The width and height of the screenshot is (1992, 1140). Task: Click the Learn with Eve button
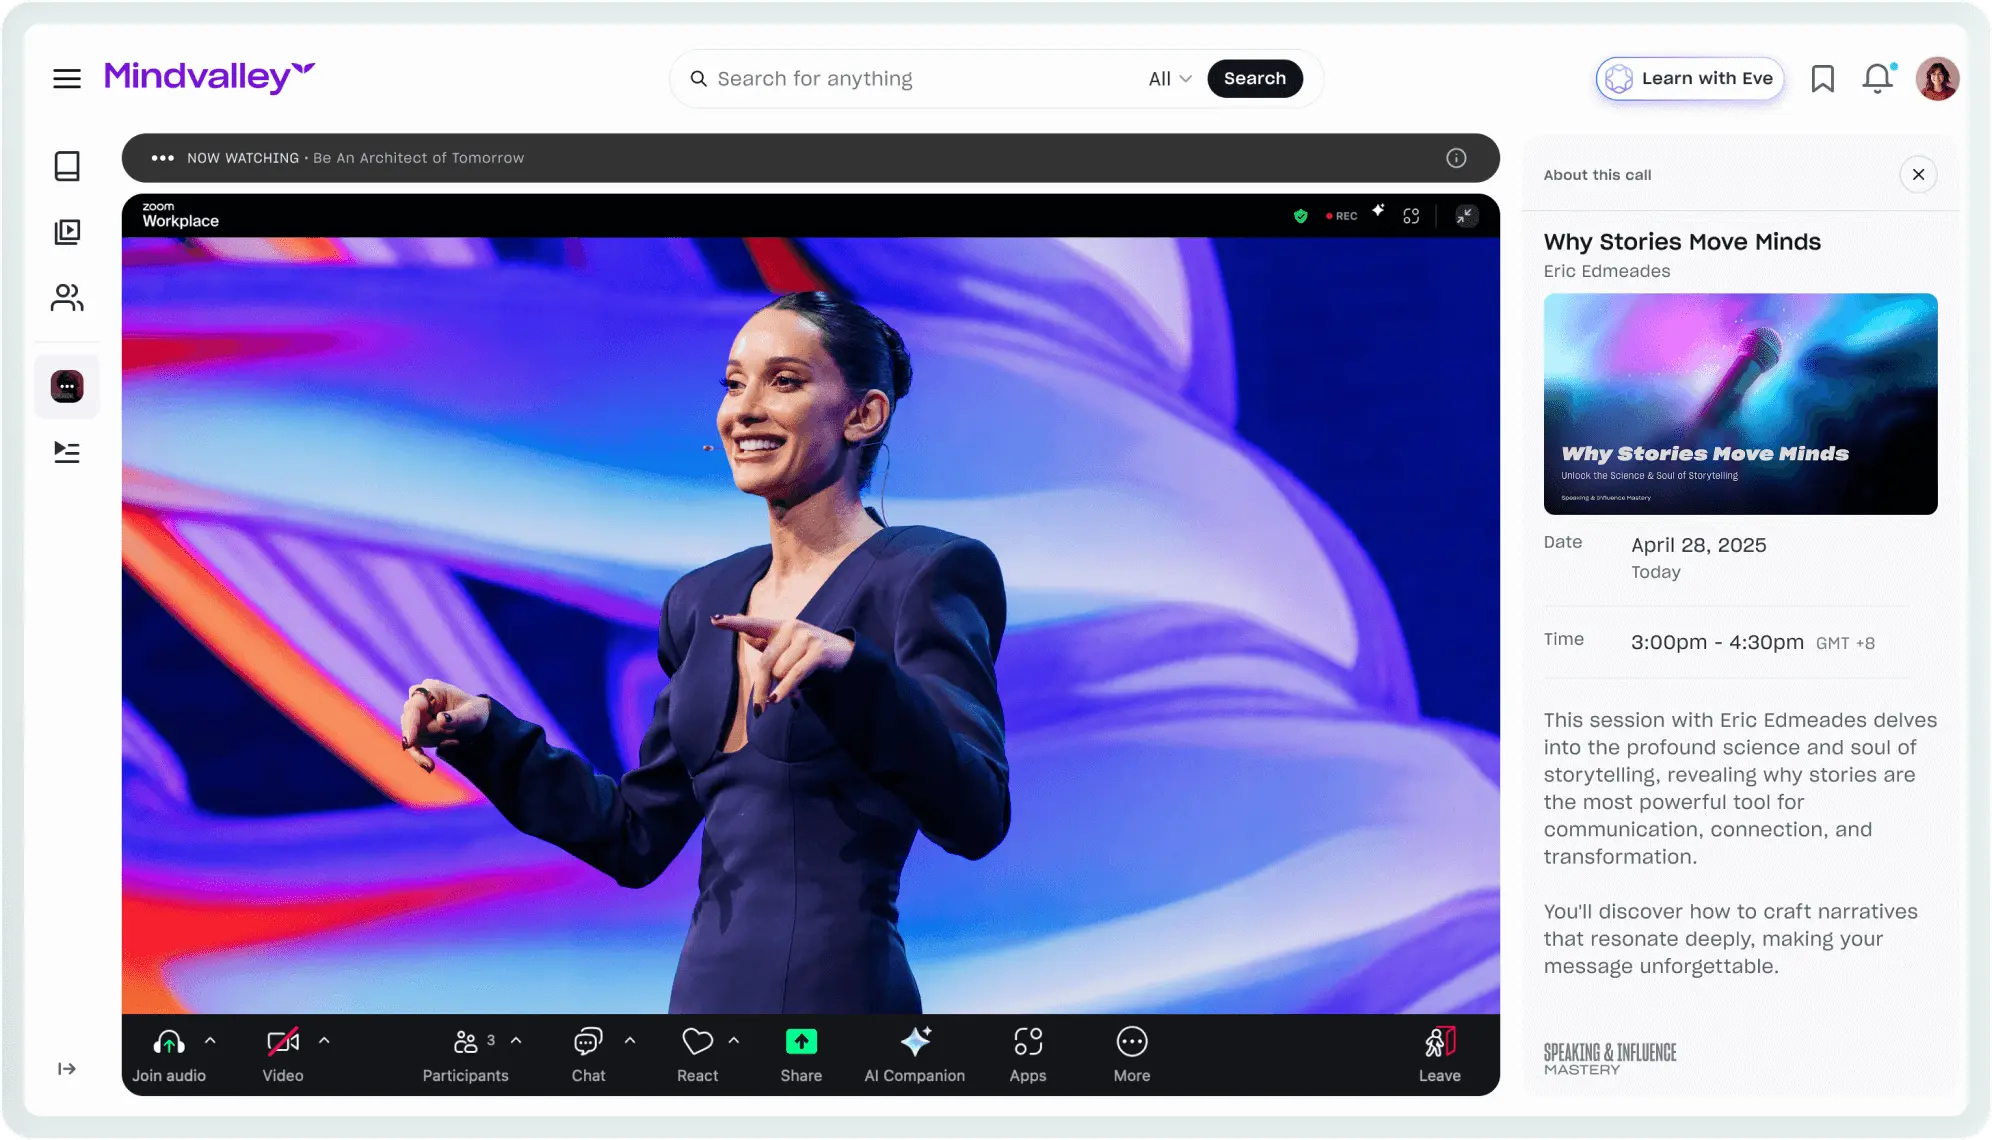[1689, 79]
